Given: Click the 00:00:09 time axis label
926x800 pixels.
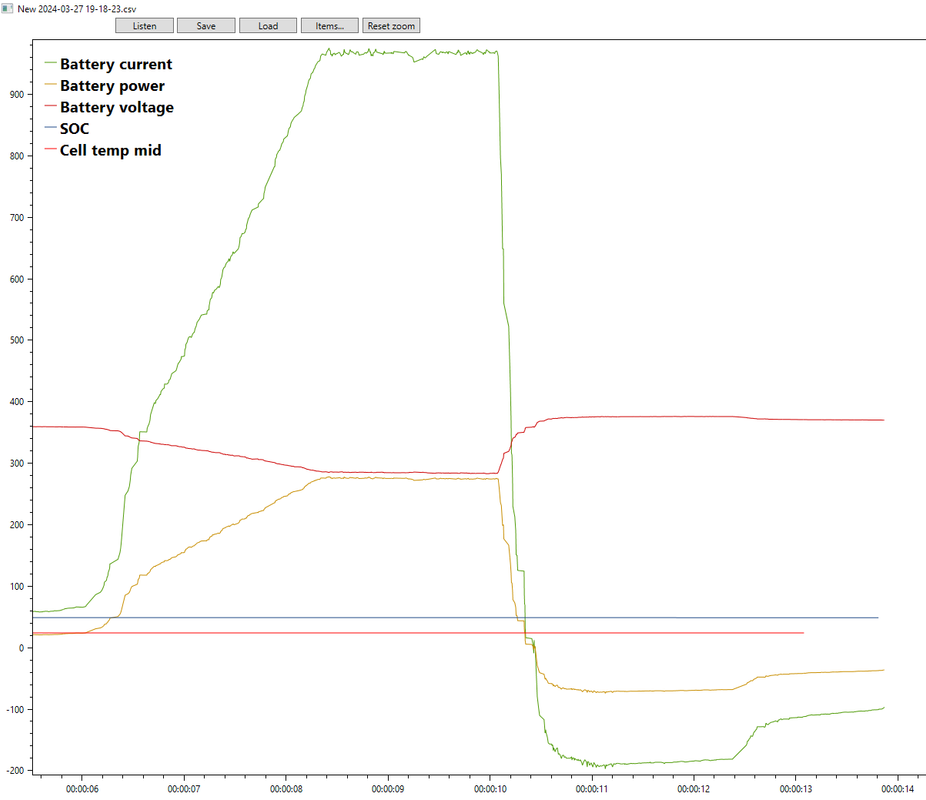Looking at the screenshot, I should coord(388,789).
